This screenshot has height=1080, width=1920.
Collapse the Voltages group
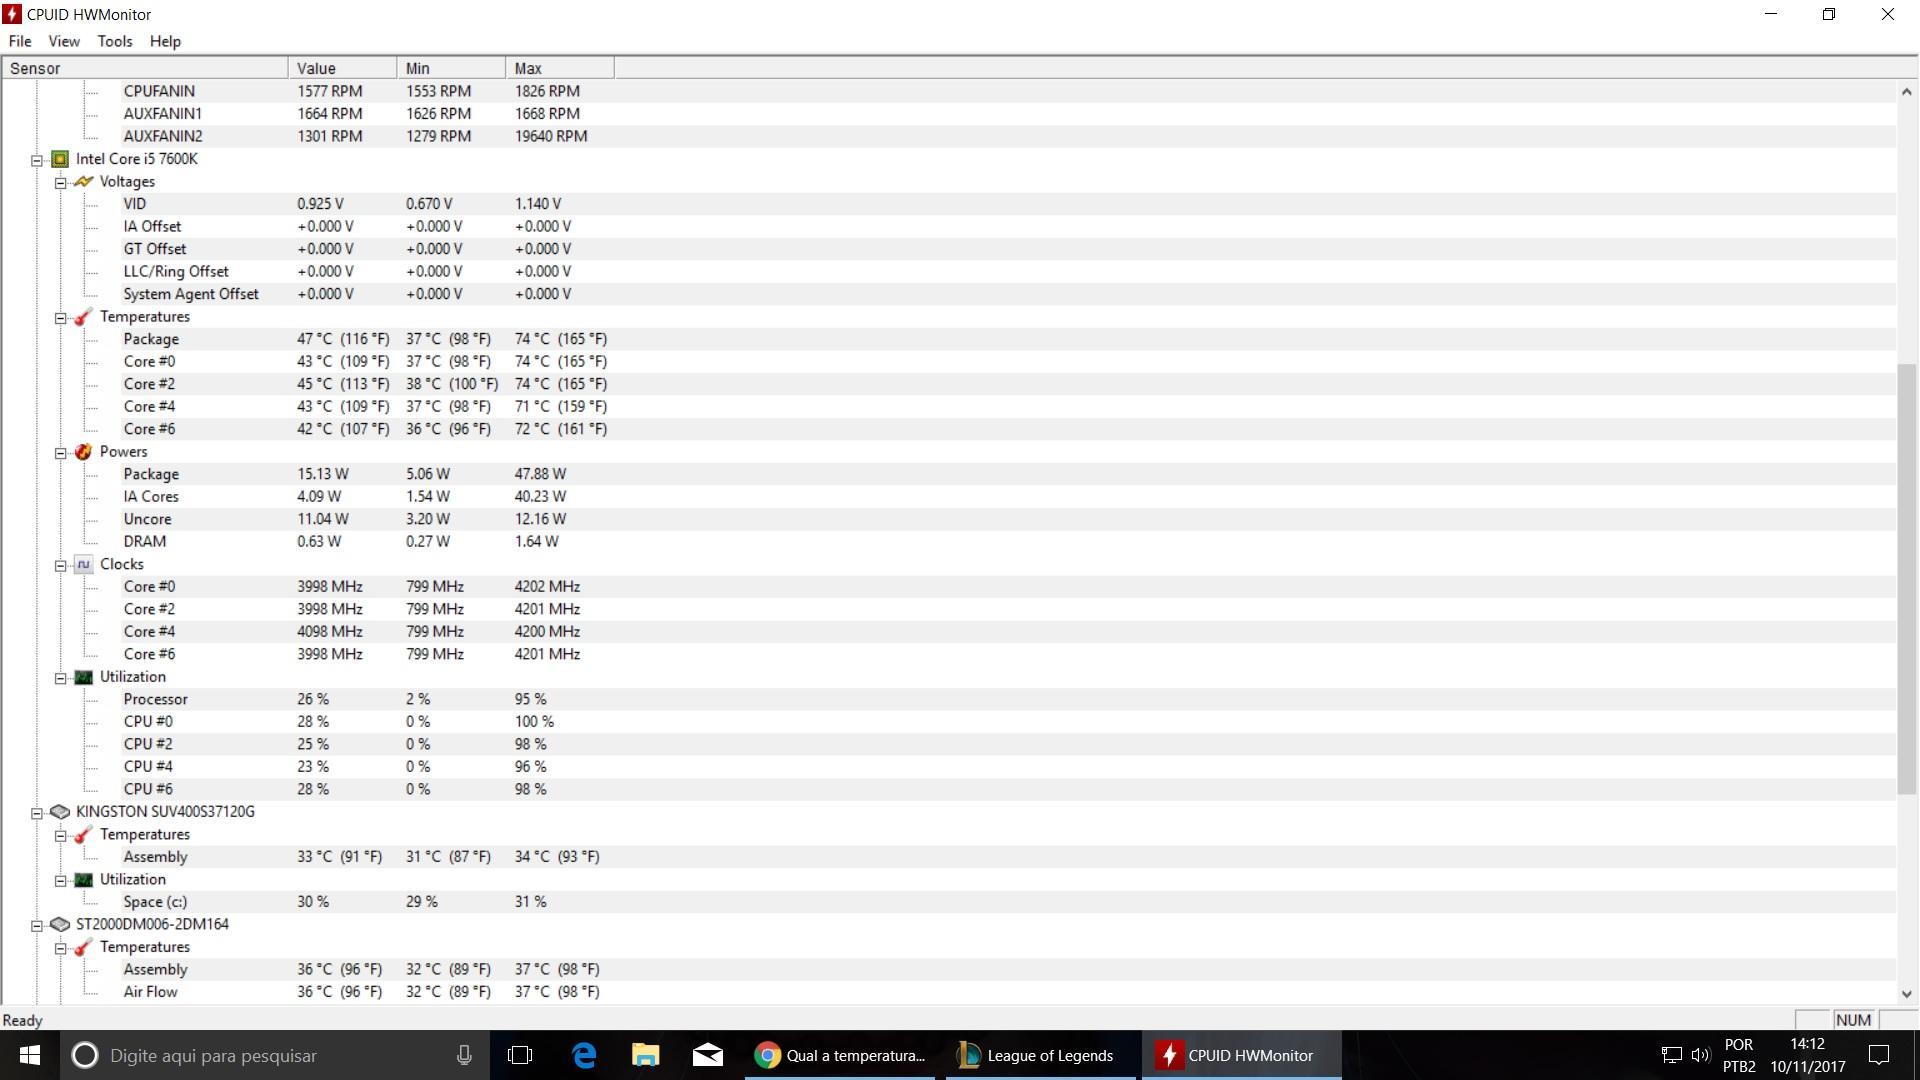61,183
